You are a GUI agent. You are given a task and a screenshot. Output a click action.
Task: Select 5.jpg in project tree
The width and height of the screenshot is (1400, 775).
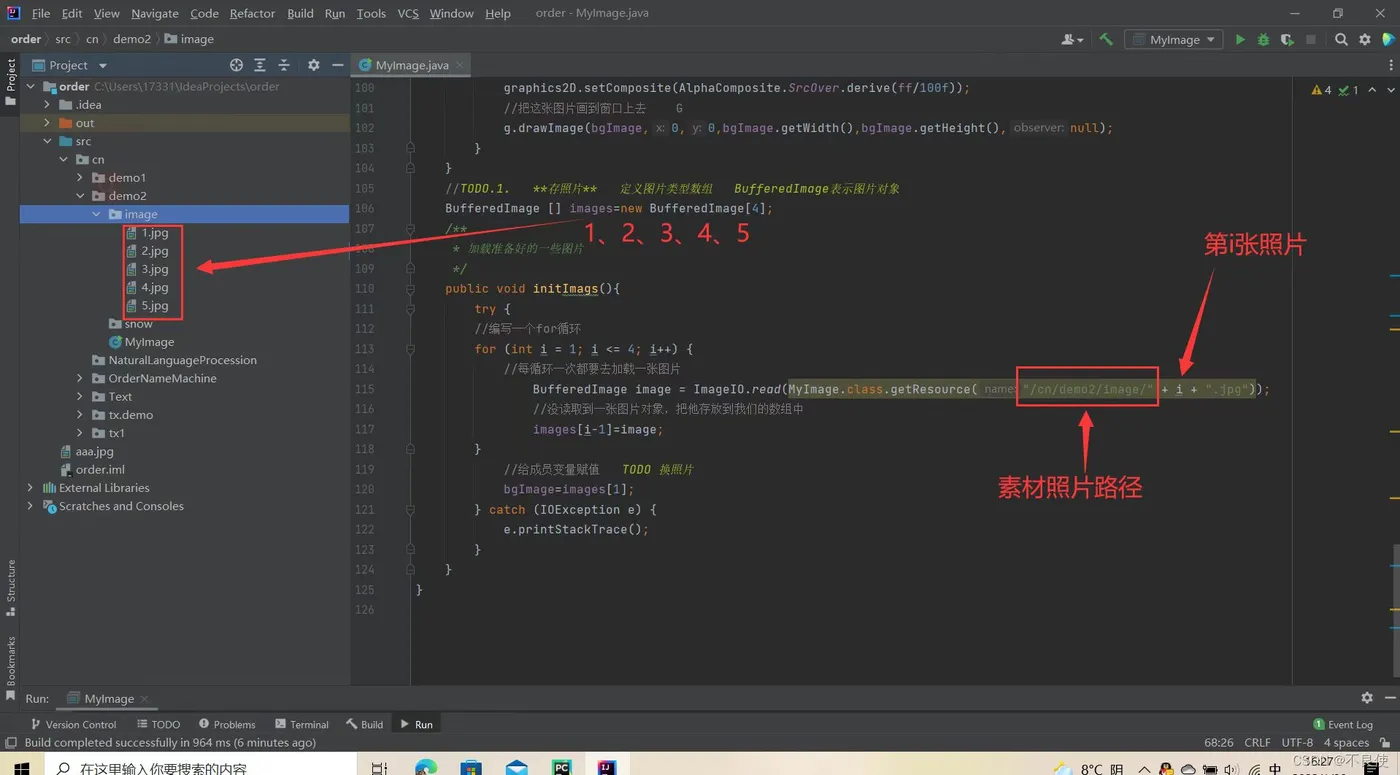[154, 306]
